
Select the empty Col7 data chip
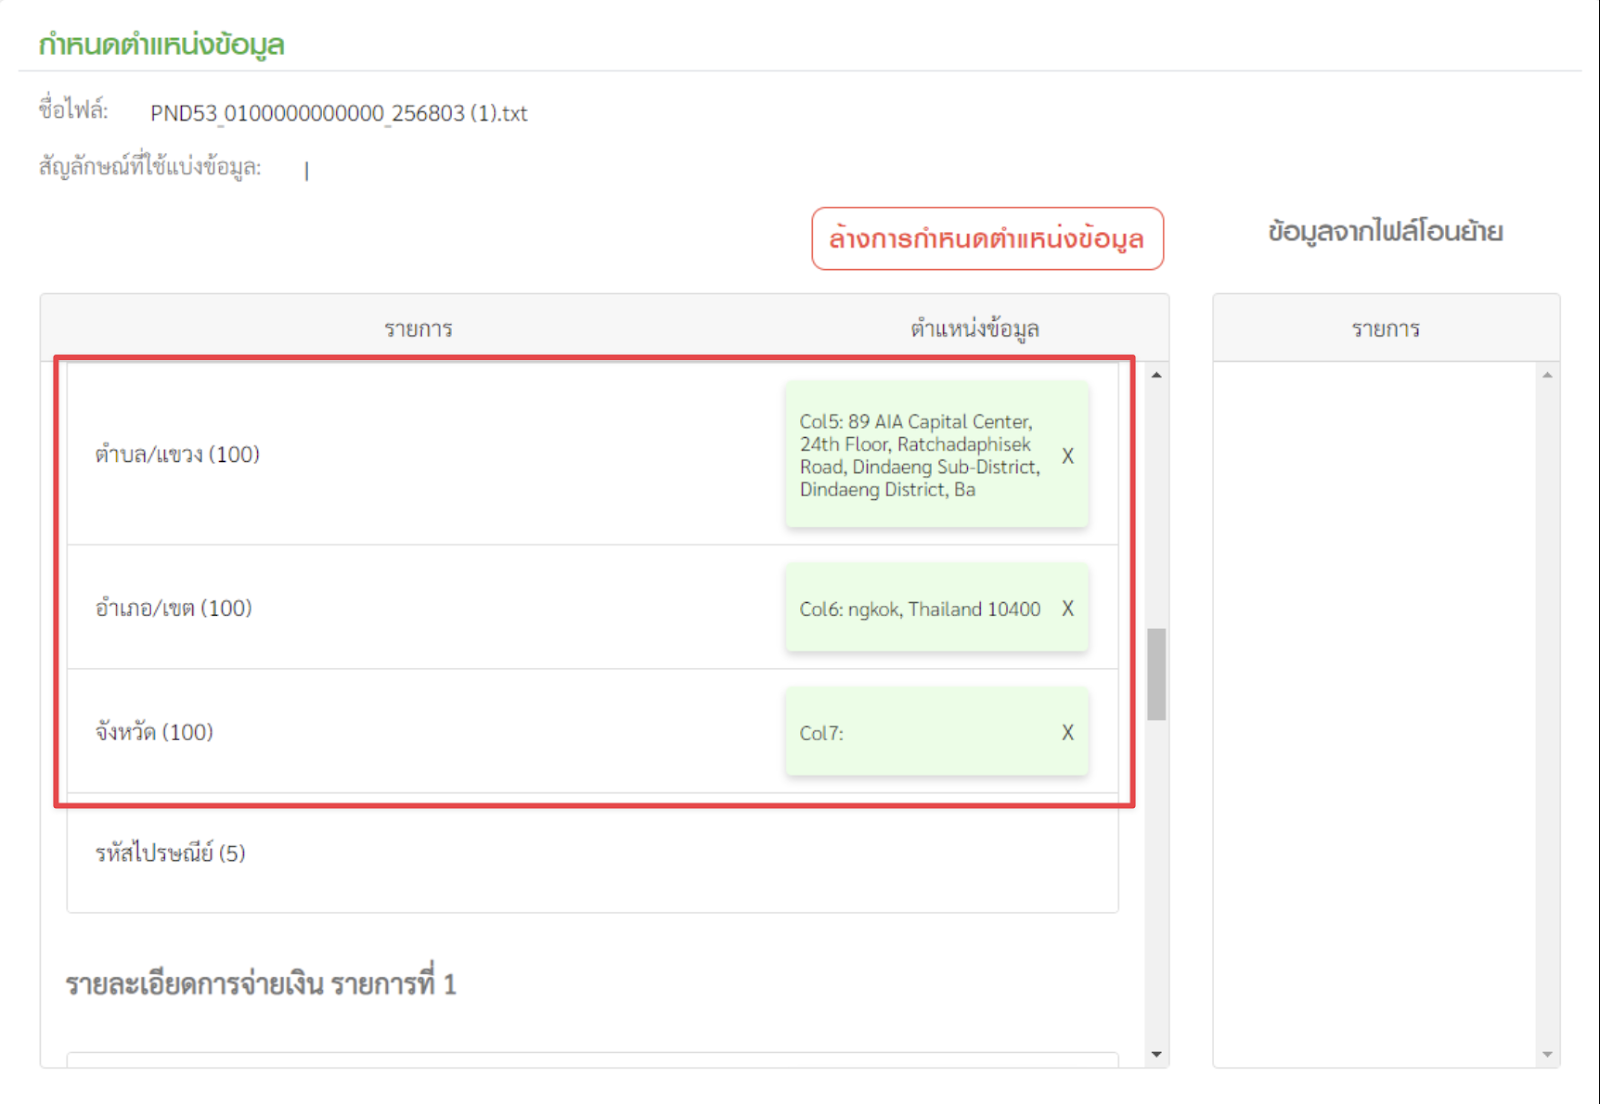[x=920, y=733]
